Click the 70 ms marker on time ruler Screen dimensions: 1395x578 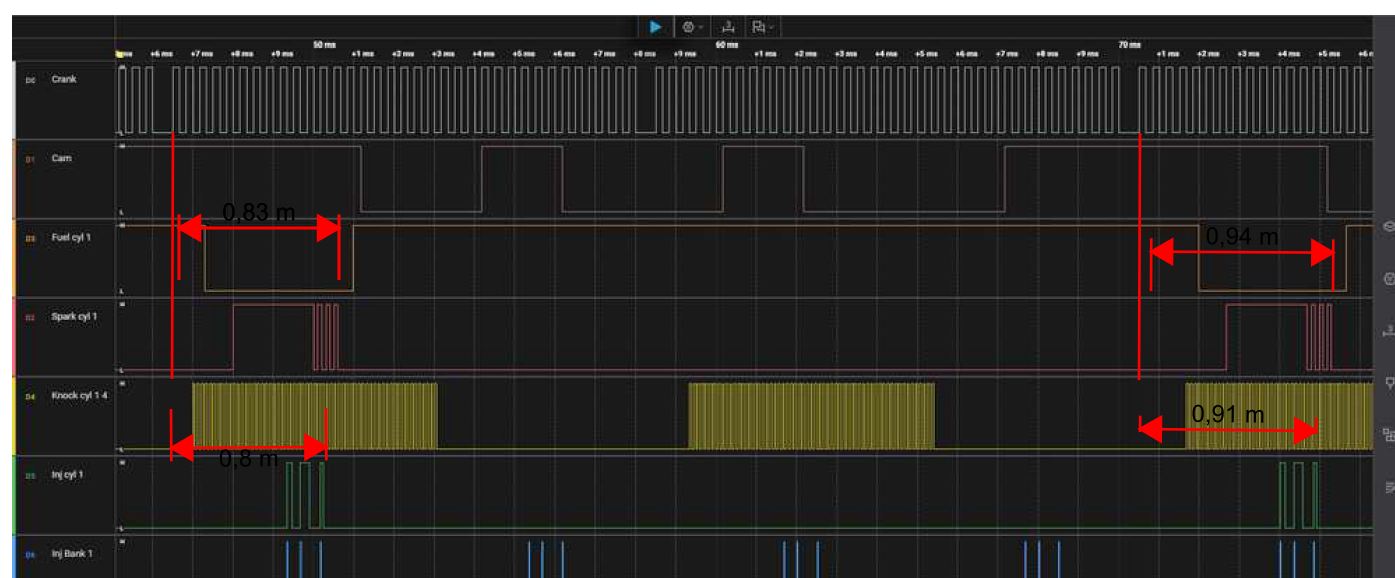point(1128,44)
